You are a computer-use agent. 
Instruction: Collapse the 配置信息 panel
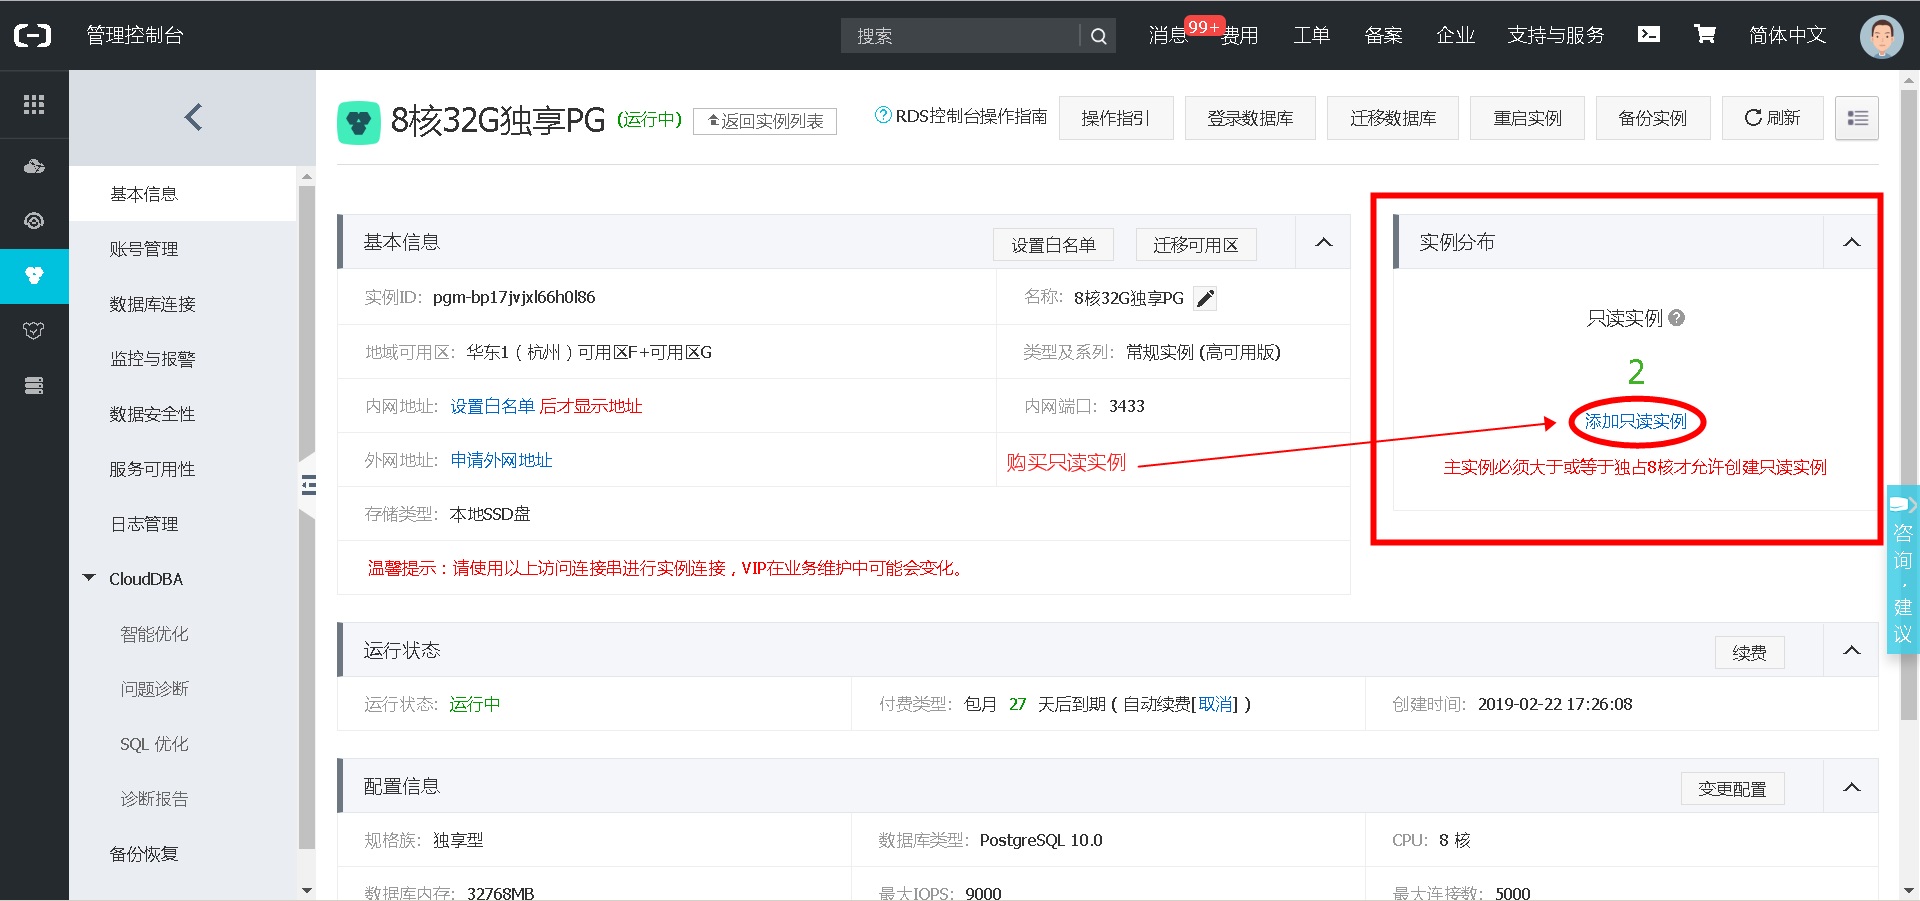coord(1852,786)
